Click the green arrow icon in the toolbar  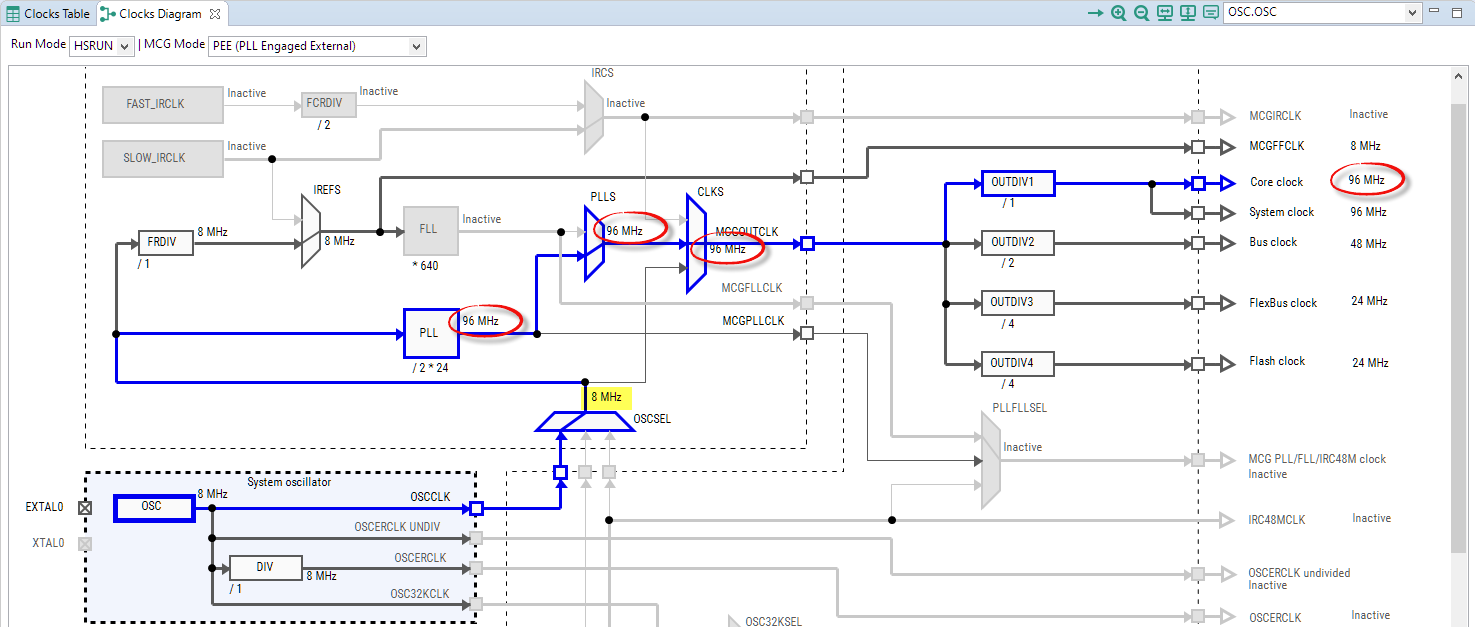tap(1095, 14)
